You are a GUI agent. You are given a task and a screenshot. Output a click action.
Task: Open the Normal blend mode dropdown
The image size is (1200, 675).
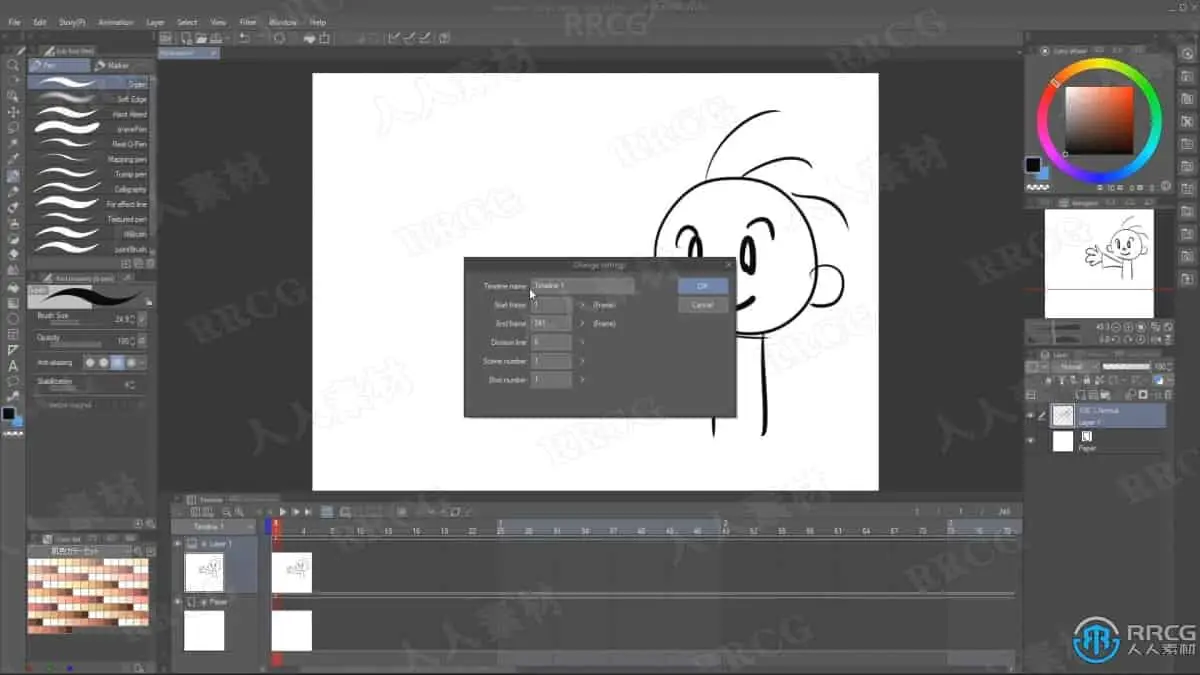1073,367
